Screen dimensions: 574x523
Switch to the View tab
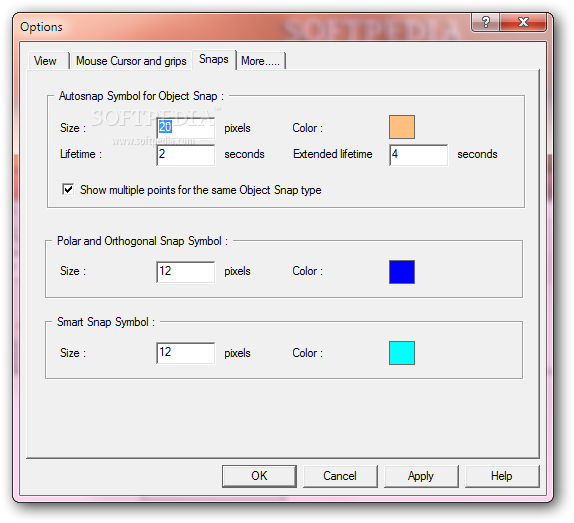point(49,61)
